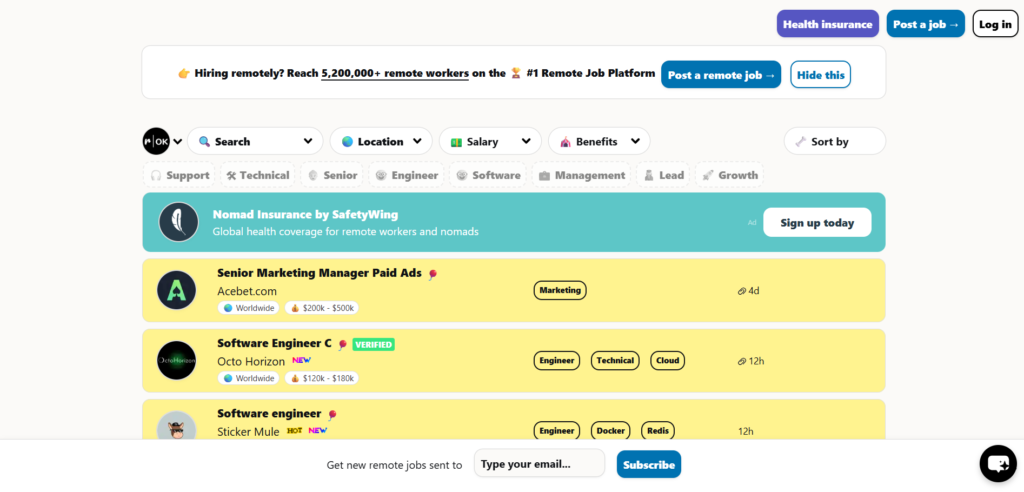Toggle the Senior tag filter

pos(332,175)
